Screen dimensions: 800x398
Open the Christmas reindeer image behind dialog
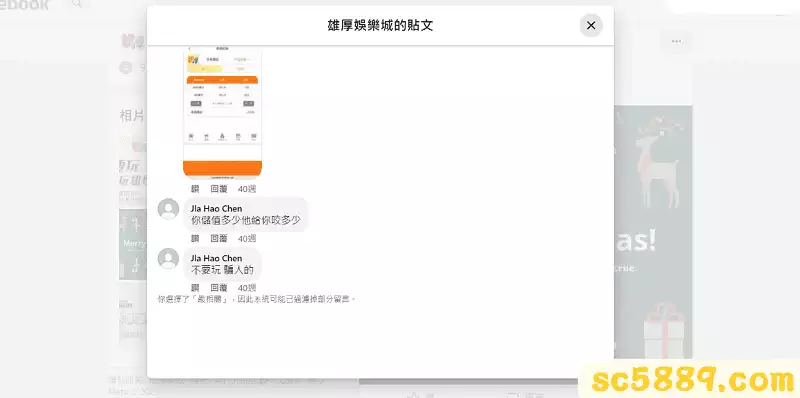653,232
